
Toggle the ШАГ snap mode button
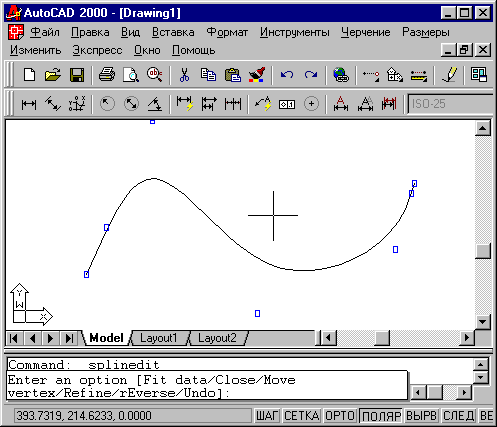267,416
